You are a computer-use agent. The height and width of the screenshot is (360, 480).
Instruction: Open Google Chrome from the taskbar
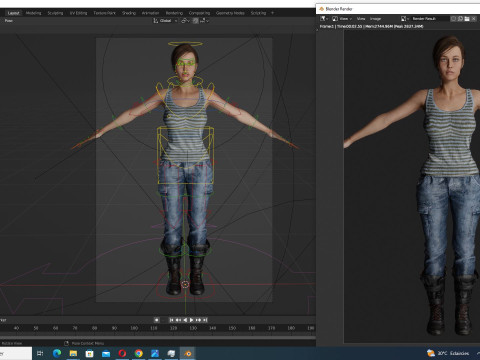tap(139, 353)
